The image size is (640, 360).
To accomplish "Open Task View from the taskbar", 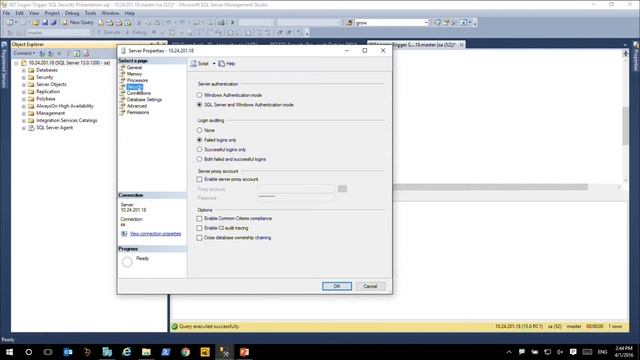I will coord(48,352).
